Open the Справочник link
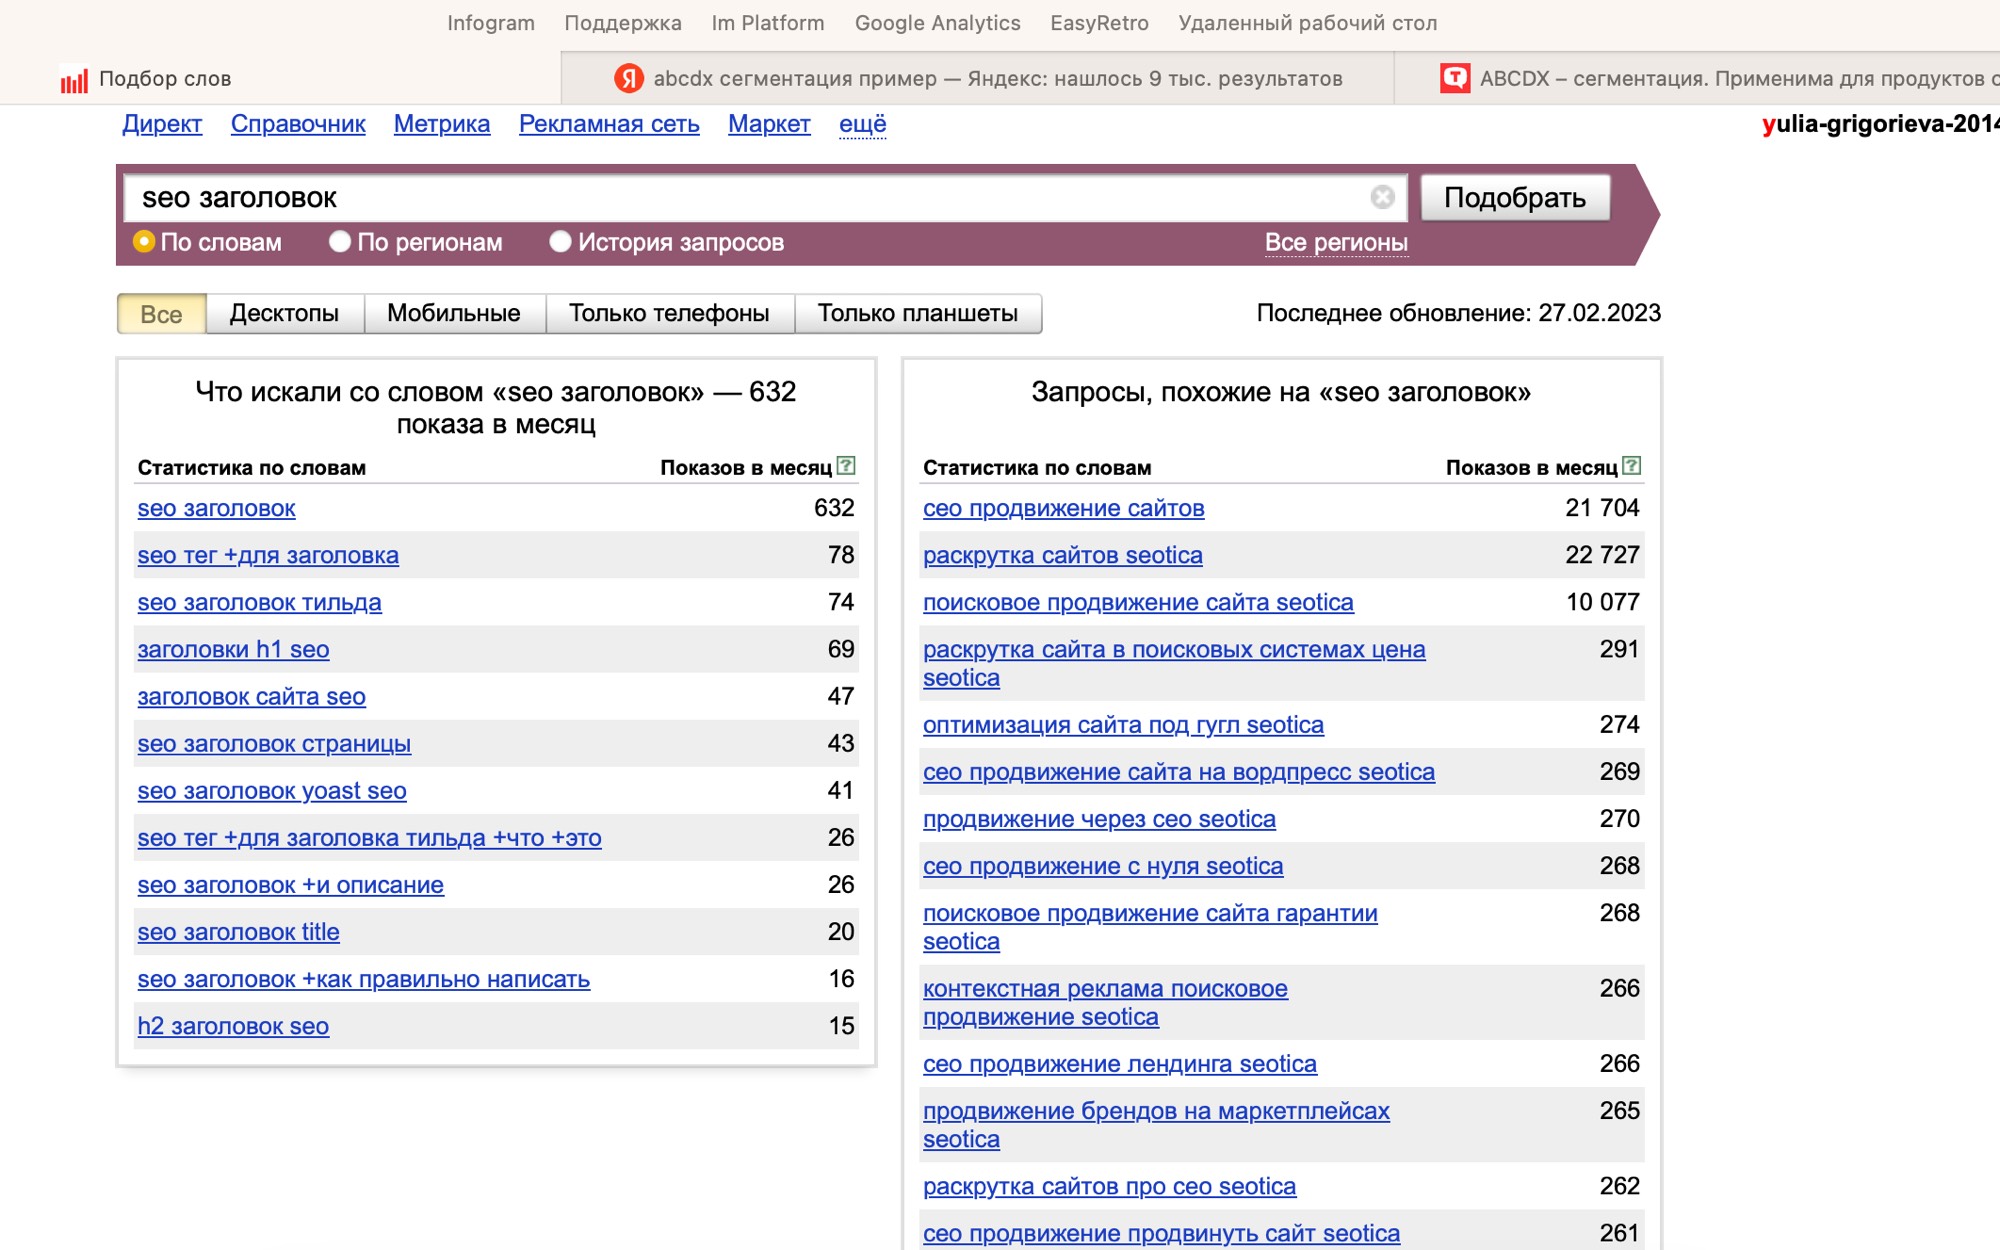2000x1250 pixels. 298,124
